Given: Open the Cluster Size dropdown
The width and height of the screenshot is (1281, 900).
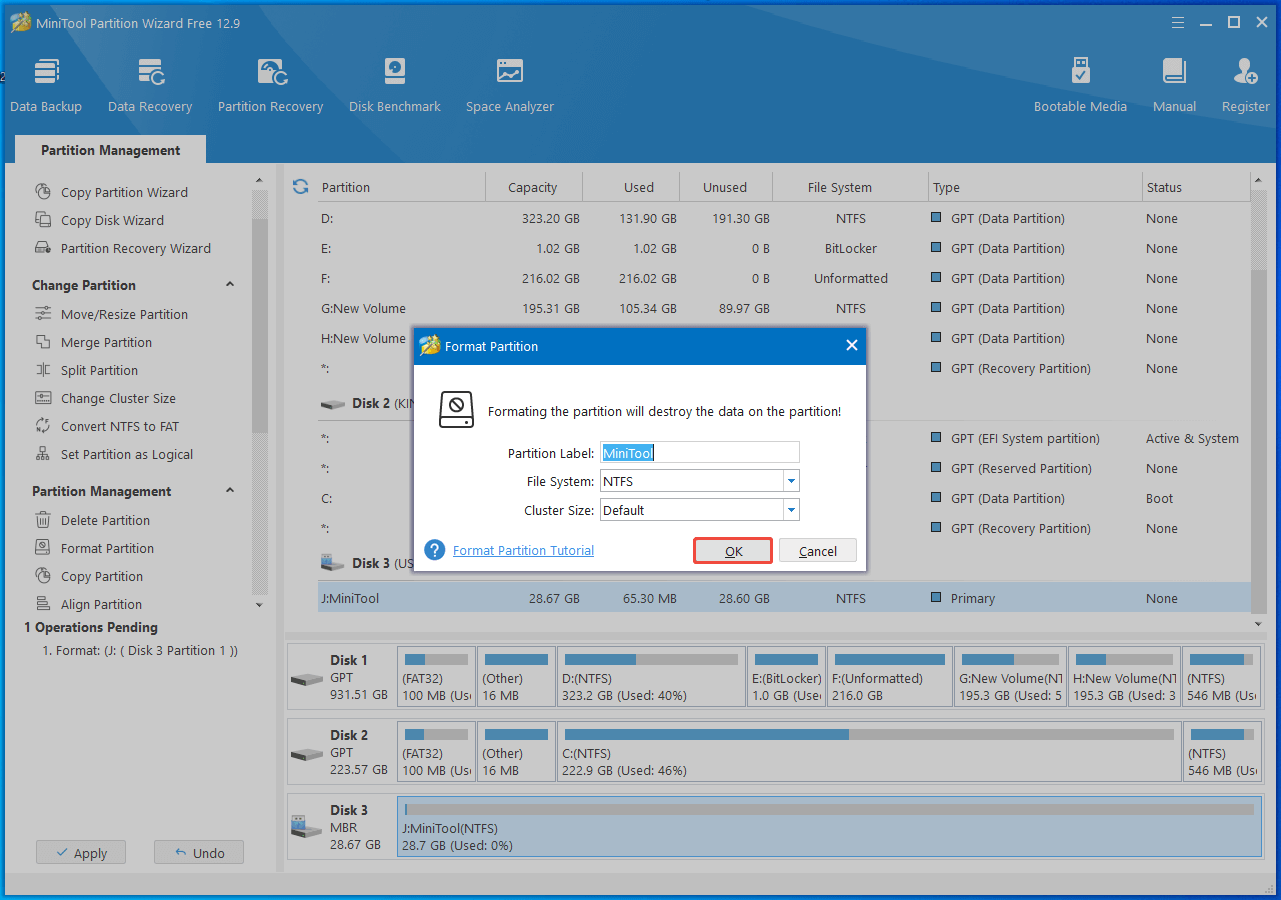Looking at the screenshot, I should click(x=791, y=510).
